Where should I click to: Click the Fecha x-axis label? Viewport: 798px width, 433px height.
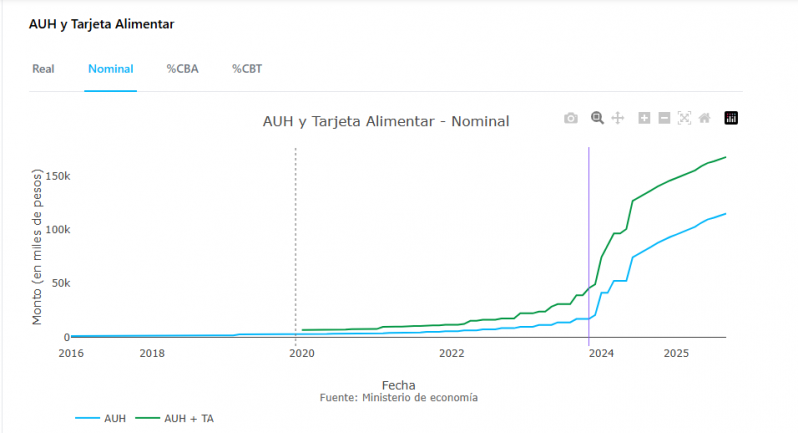click(x=398, y=385)
